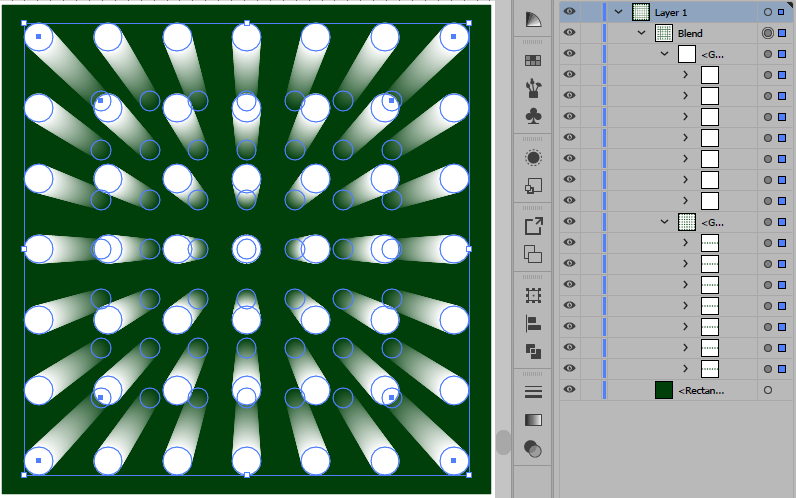This screenshot has height=498, width=796.
Task: Select the Layer 1 row name
Action: pos(671,13)
